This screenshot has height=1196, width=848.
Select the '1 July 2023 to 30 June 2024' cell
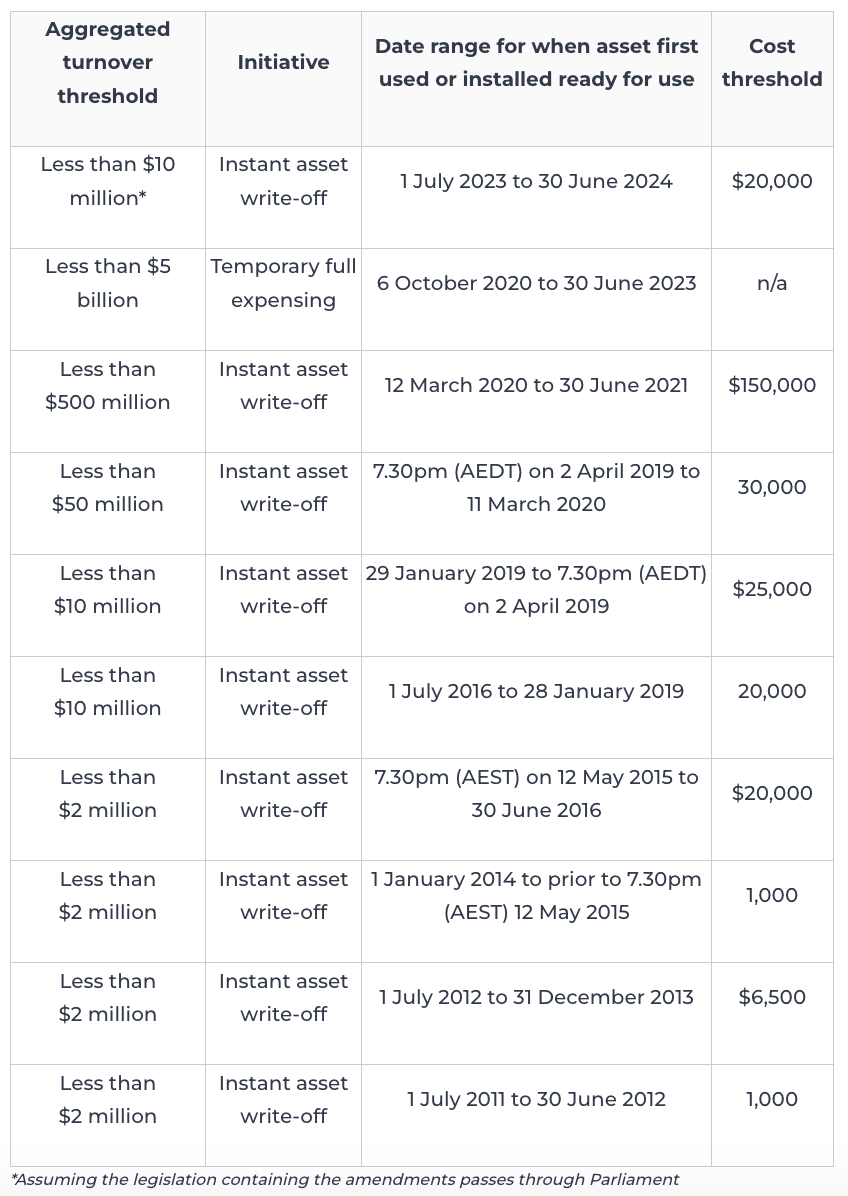536,181
